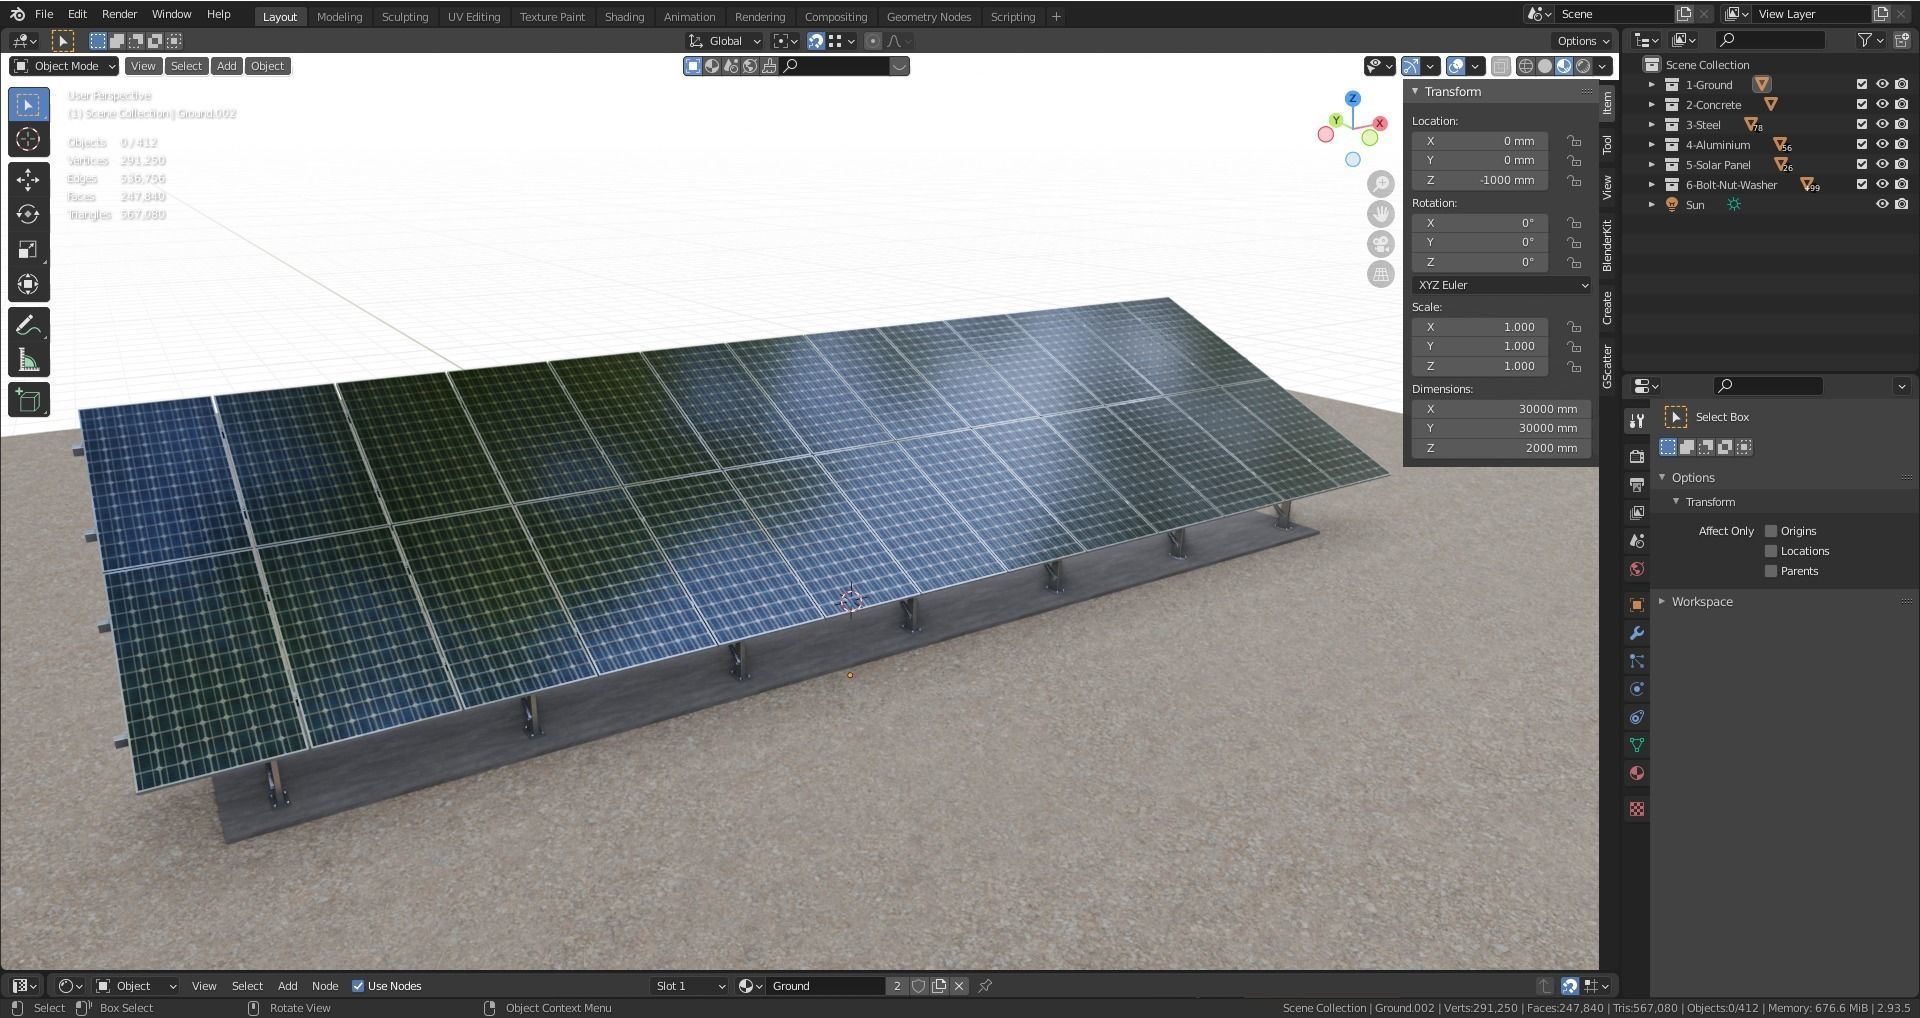Open the Object properties tab icon
Image resolution: width=1920 pixels, height=1018 pixels.
(x=1637, y=605)
